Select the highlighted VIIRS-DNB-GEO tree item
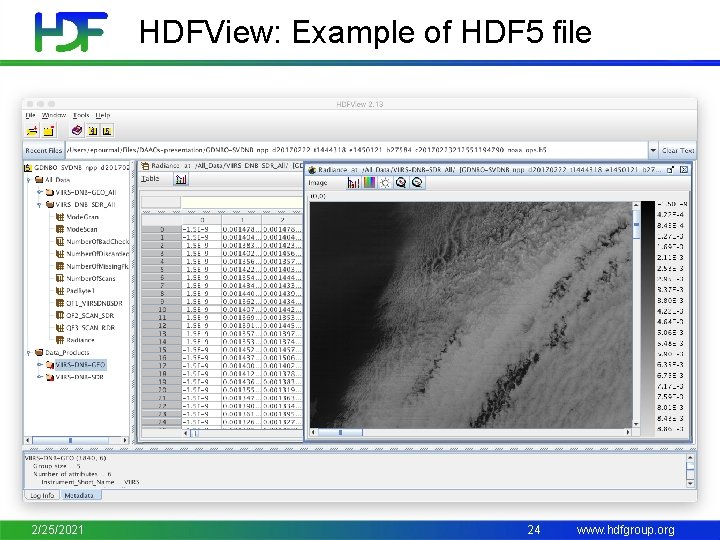 pyautogui.click(x=80, y=365)
